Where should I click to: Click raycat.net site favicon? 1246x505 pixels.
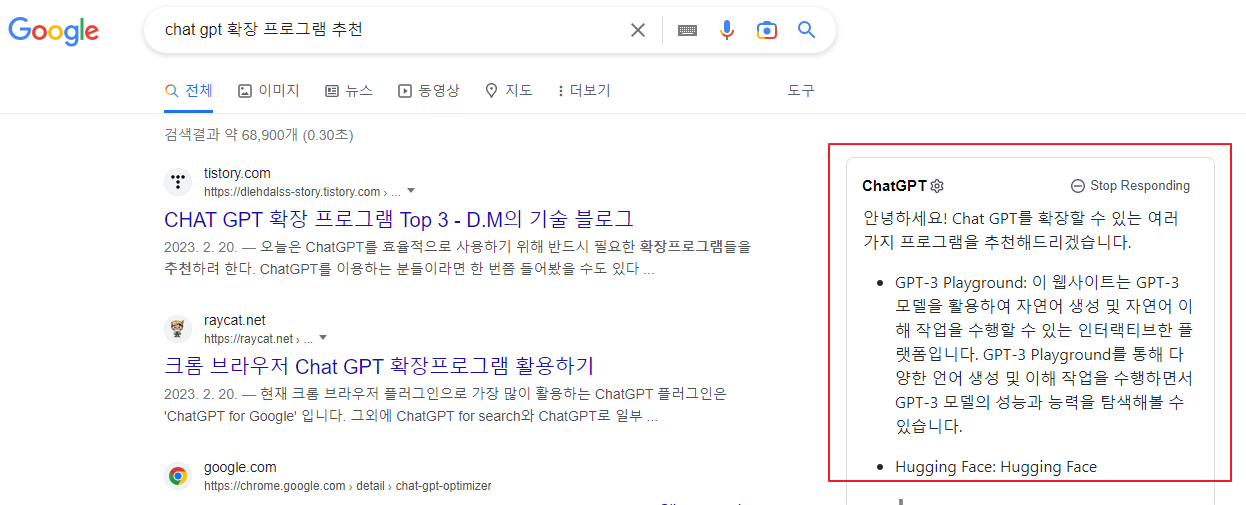point(178,328)
